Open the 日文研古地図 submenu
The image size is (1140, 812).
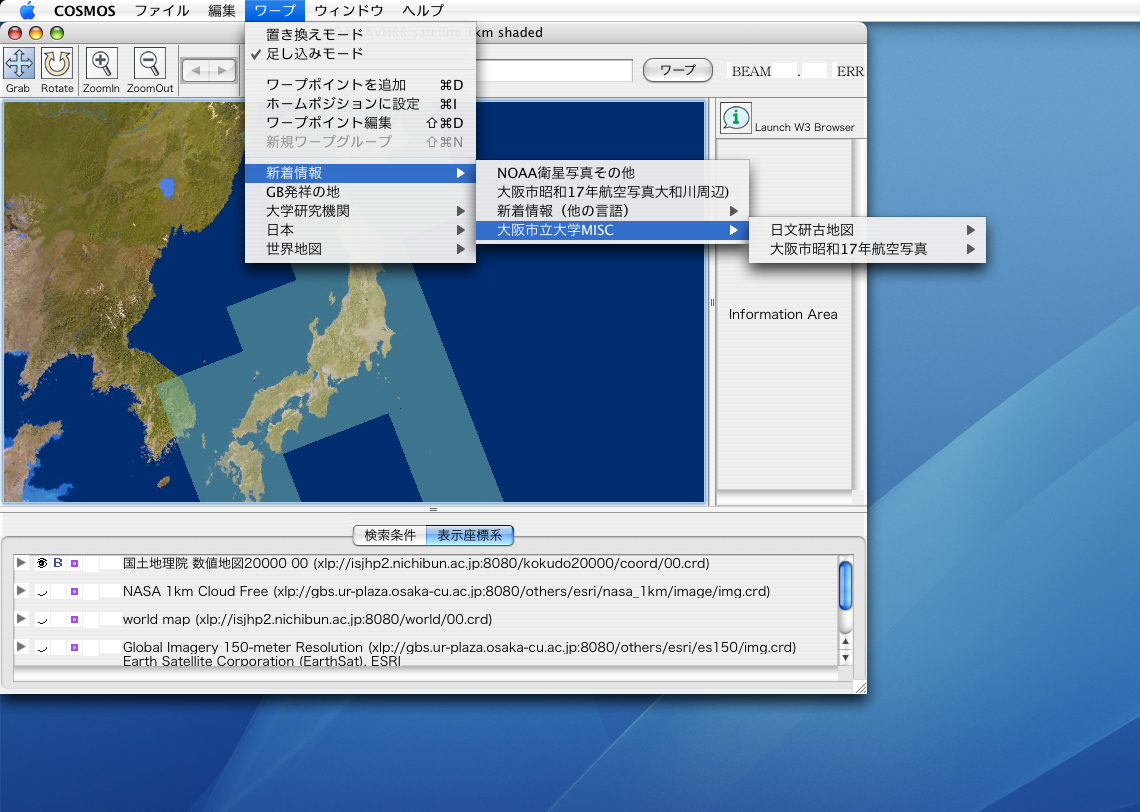pos(867,230)
